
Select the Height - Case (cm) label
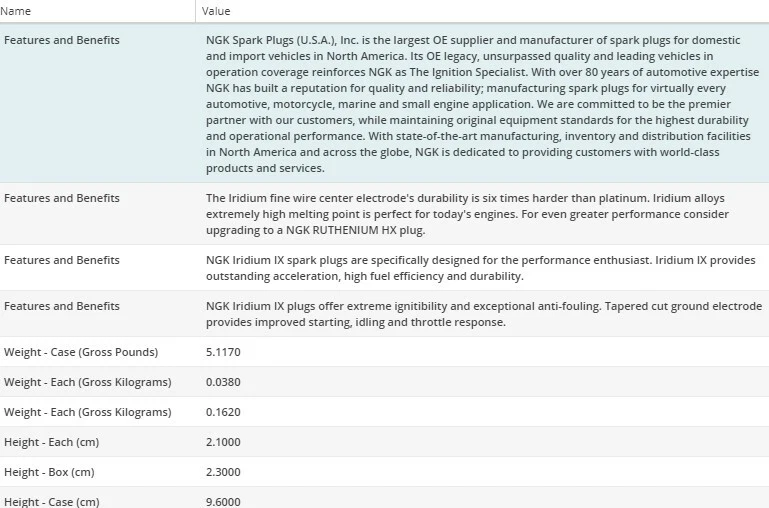52,501
